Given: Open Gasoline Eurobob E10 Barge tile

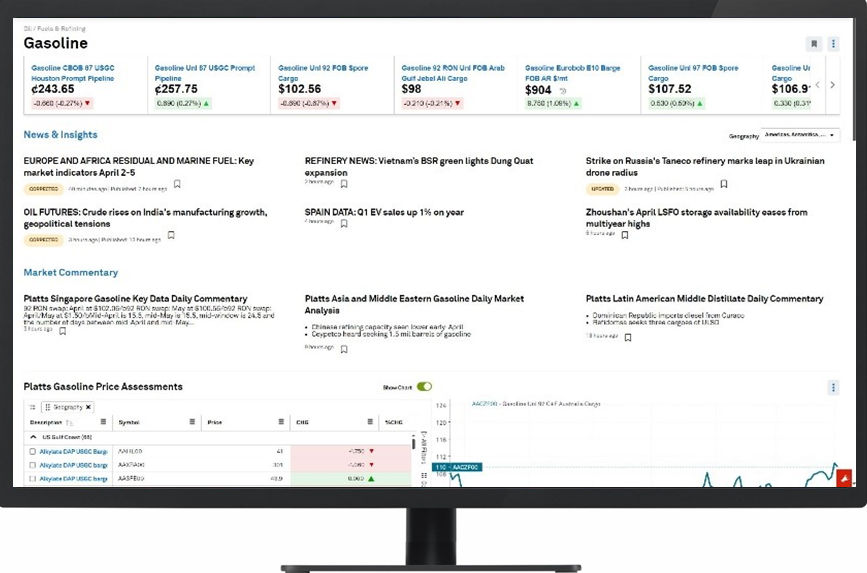Looking at the screenshot, I should click(x=572, y=73).
